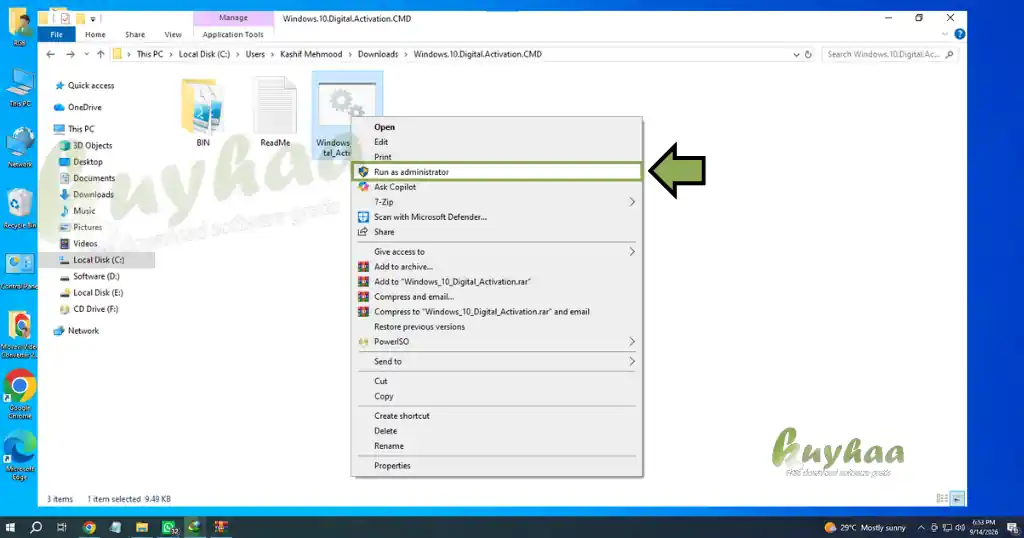Image resolution: width=1024 pixels, height=538 pixels.
Task: Go forward with the Forward arrow
Action: point(70,54)
